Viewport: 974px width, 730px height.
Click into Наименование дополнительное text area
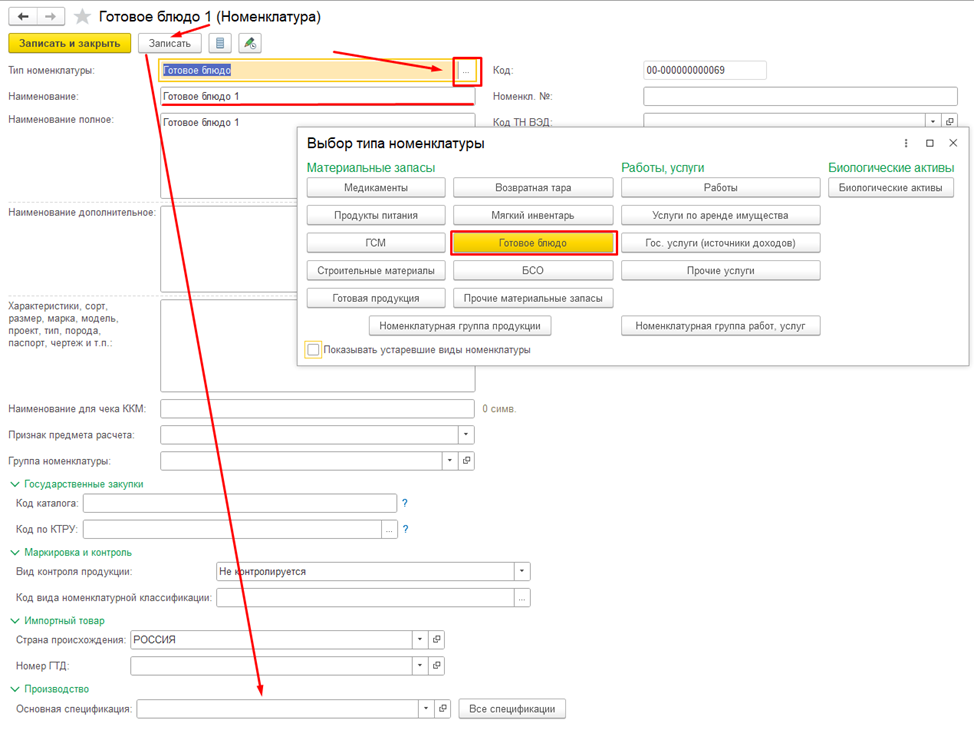(x=229, y=249)
